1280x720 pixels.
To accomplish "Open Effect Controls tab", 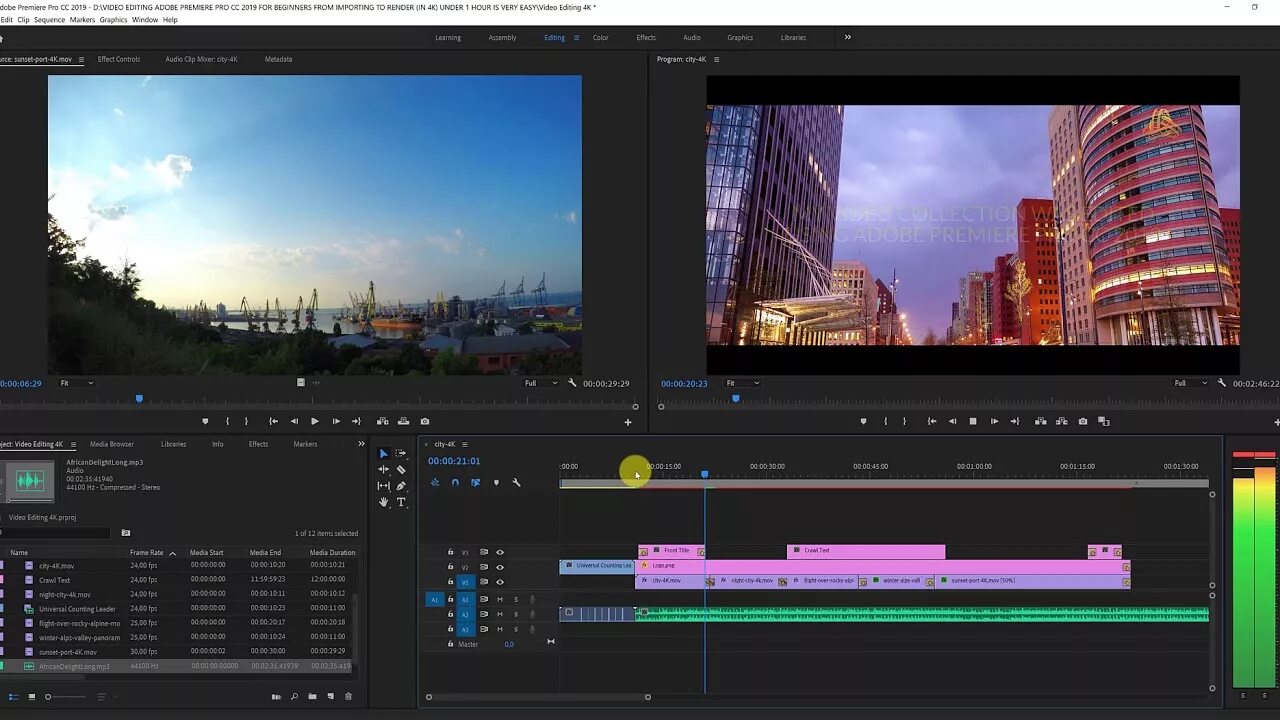I will pos(119,59).
